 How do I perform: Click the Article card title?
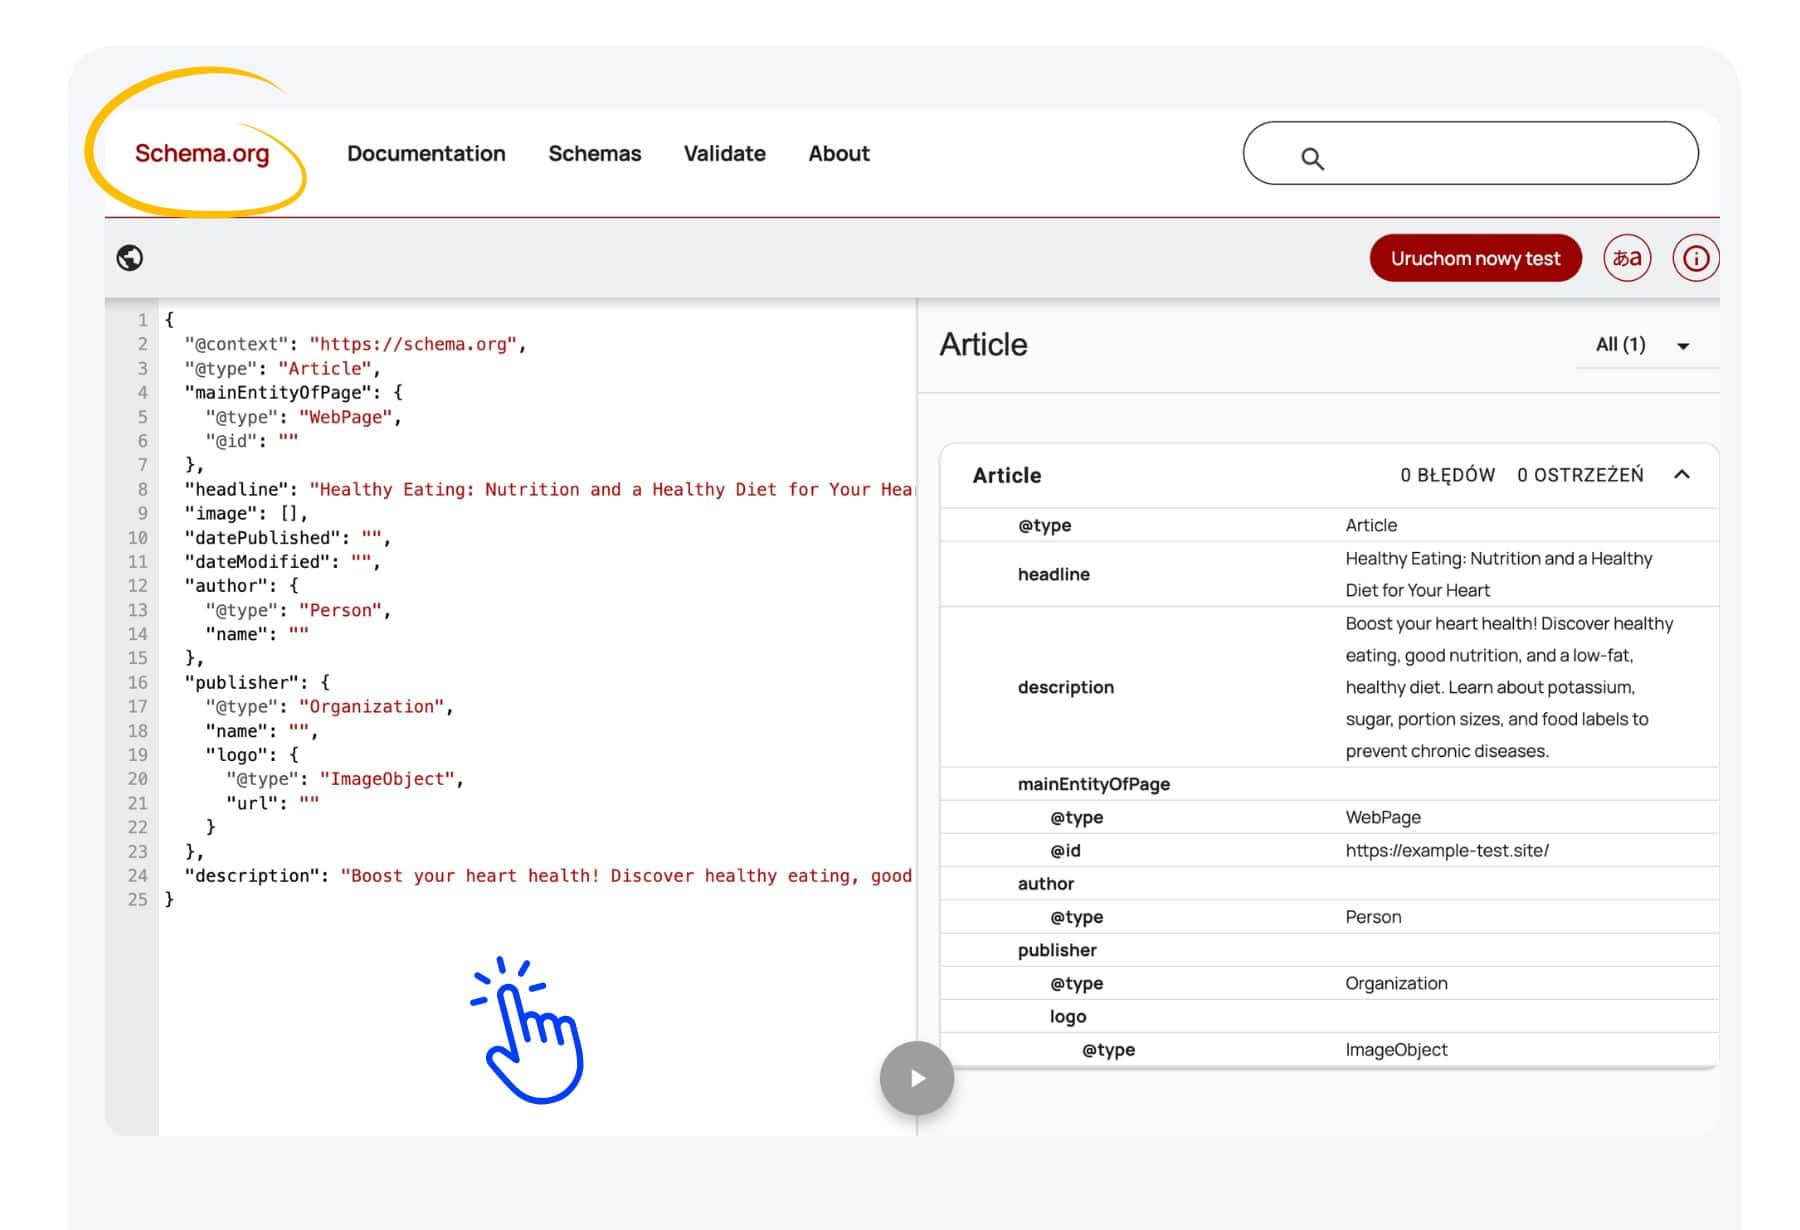click(x=1007, y=475)
